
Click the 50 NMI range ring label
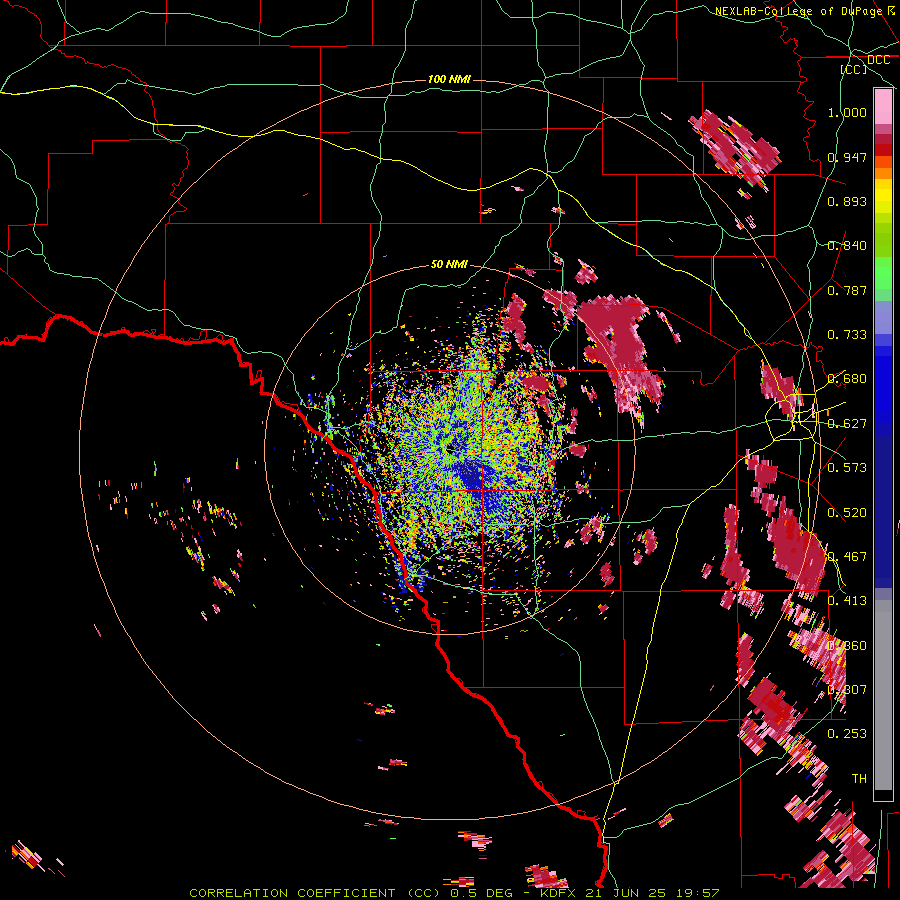coord(449,264)
